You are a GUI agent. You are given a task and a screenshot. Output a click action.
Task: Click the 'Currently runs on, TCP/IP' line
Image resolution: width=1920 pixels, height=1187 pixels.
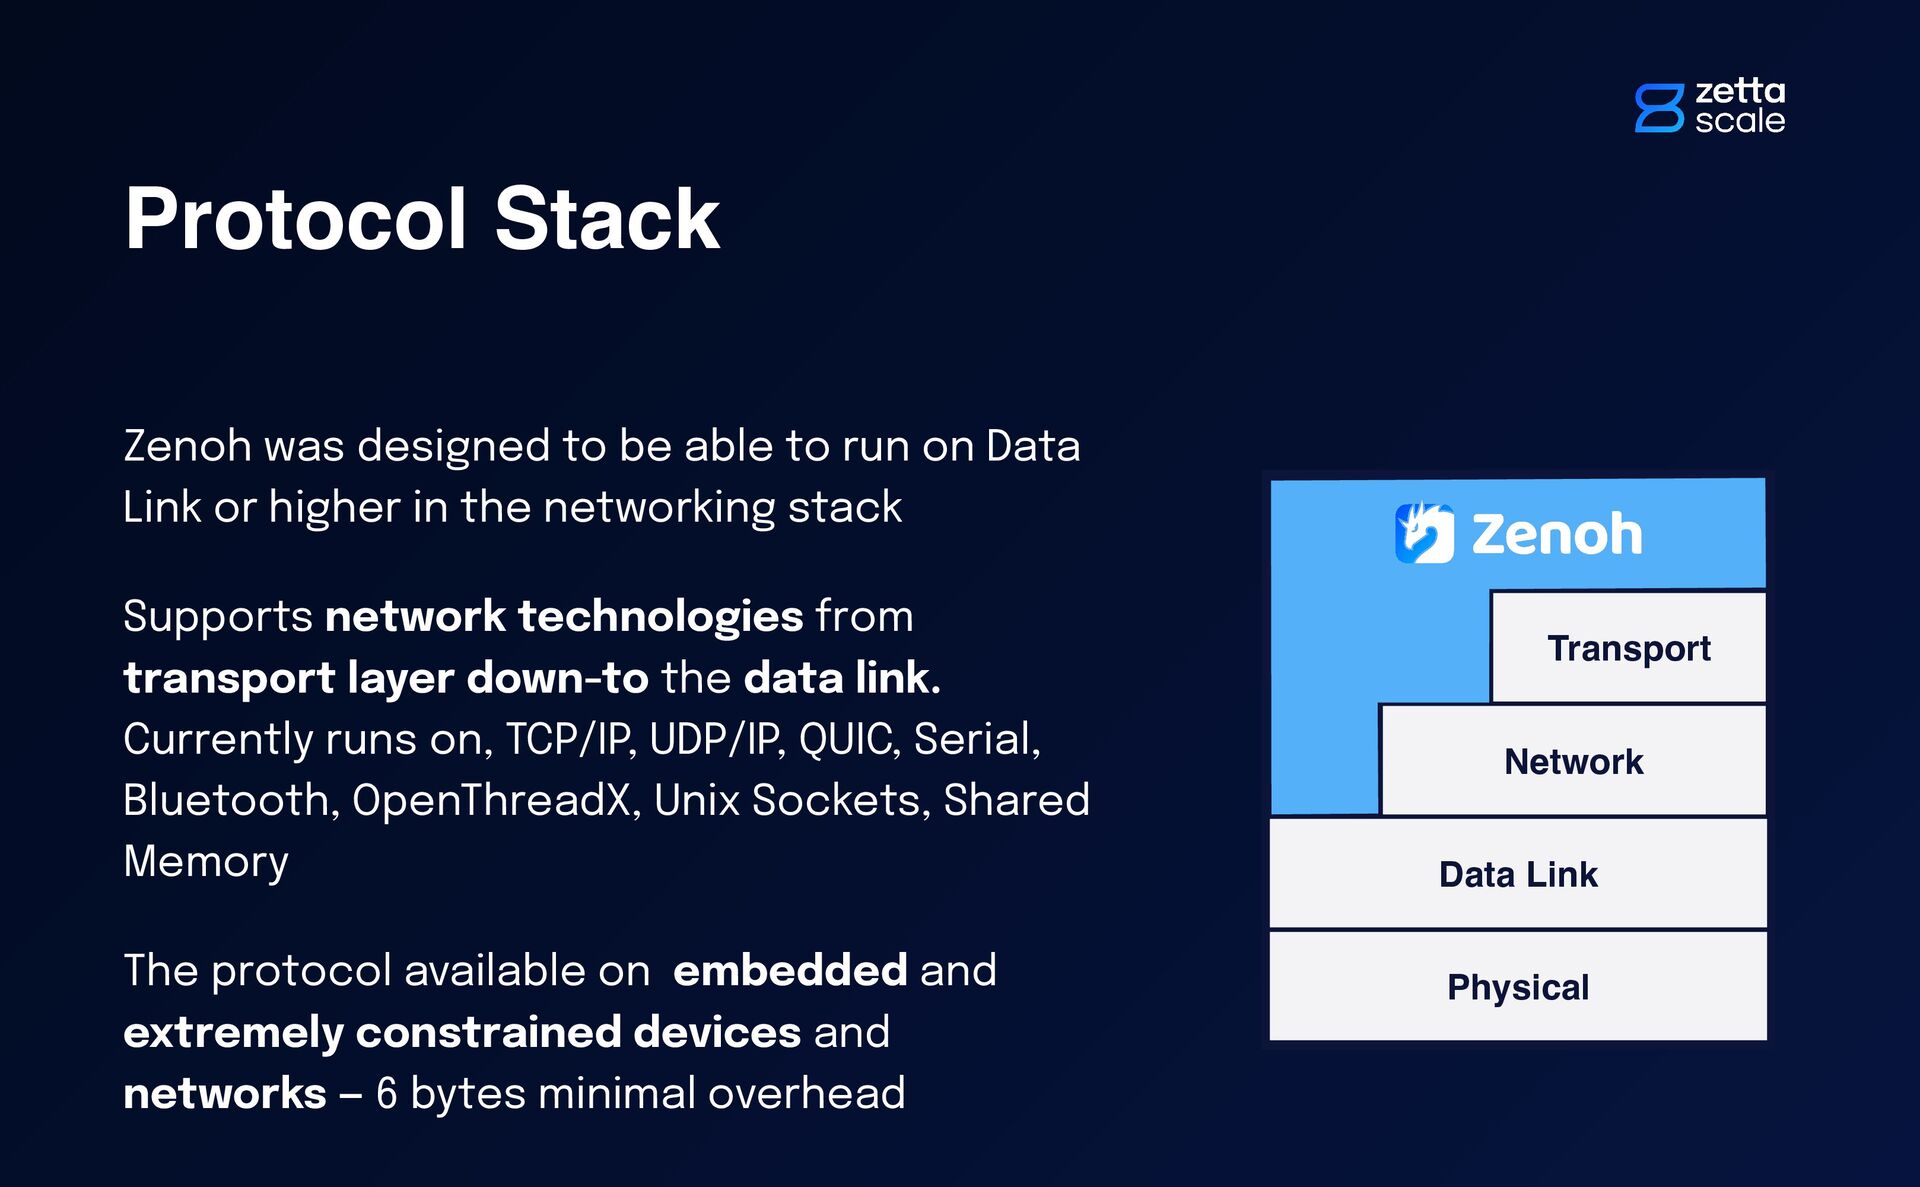582,739
